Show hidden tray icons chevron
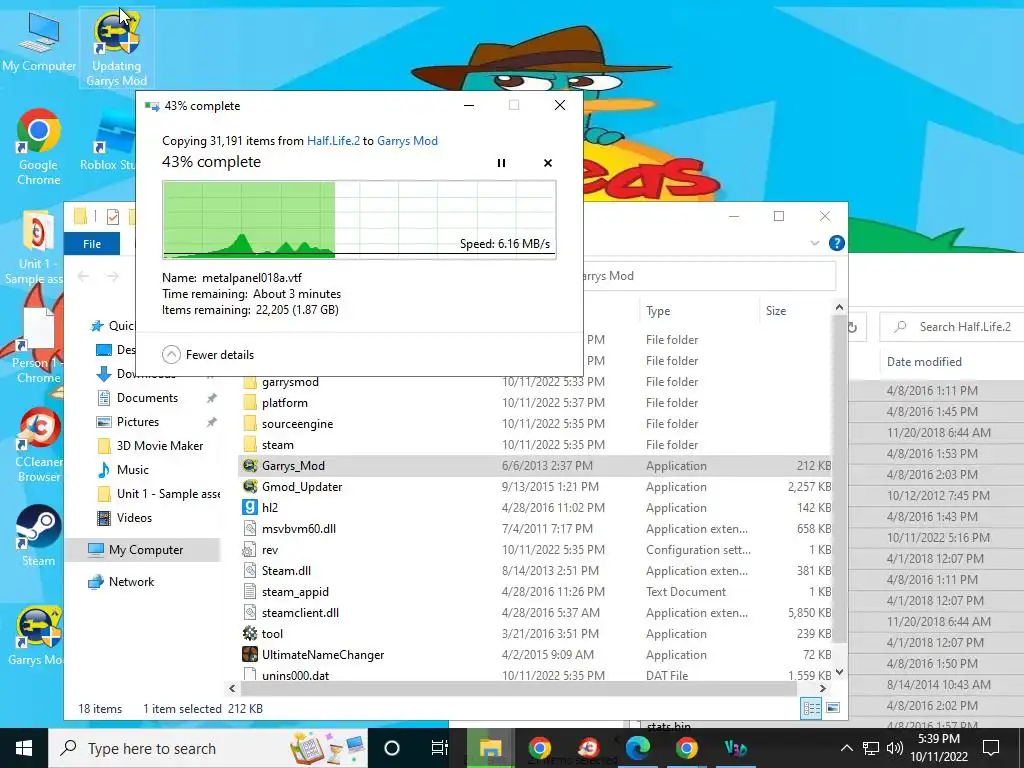Viewport: 1024px width, 768px height. pyautogui.click(x=846, y=748)
